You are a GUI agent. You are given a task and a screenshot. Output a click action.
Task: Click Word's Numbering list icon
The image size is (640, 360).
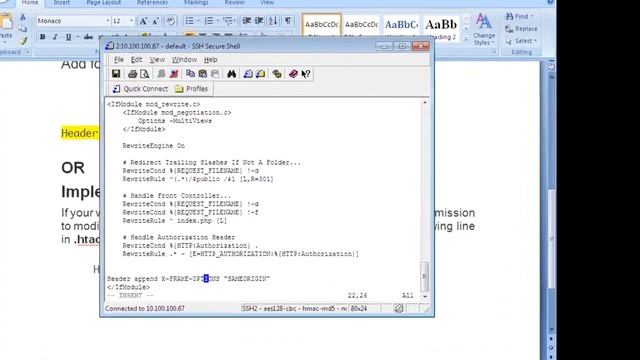[209, 21]
